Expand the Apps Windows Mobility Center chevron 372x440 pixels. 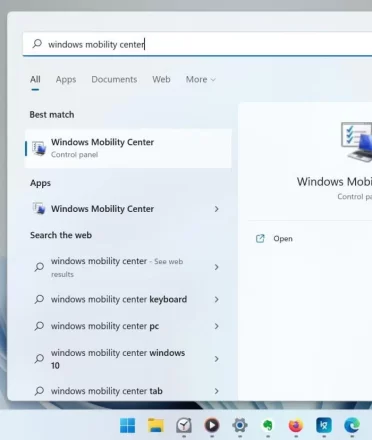coord(217,209)
